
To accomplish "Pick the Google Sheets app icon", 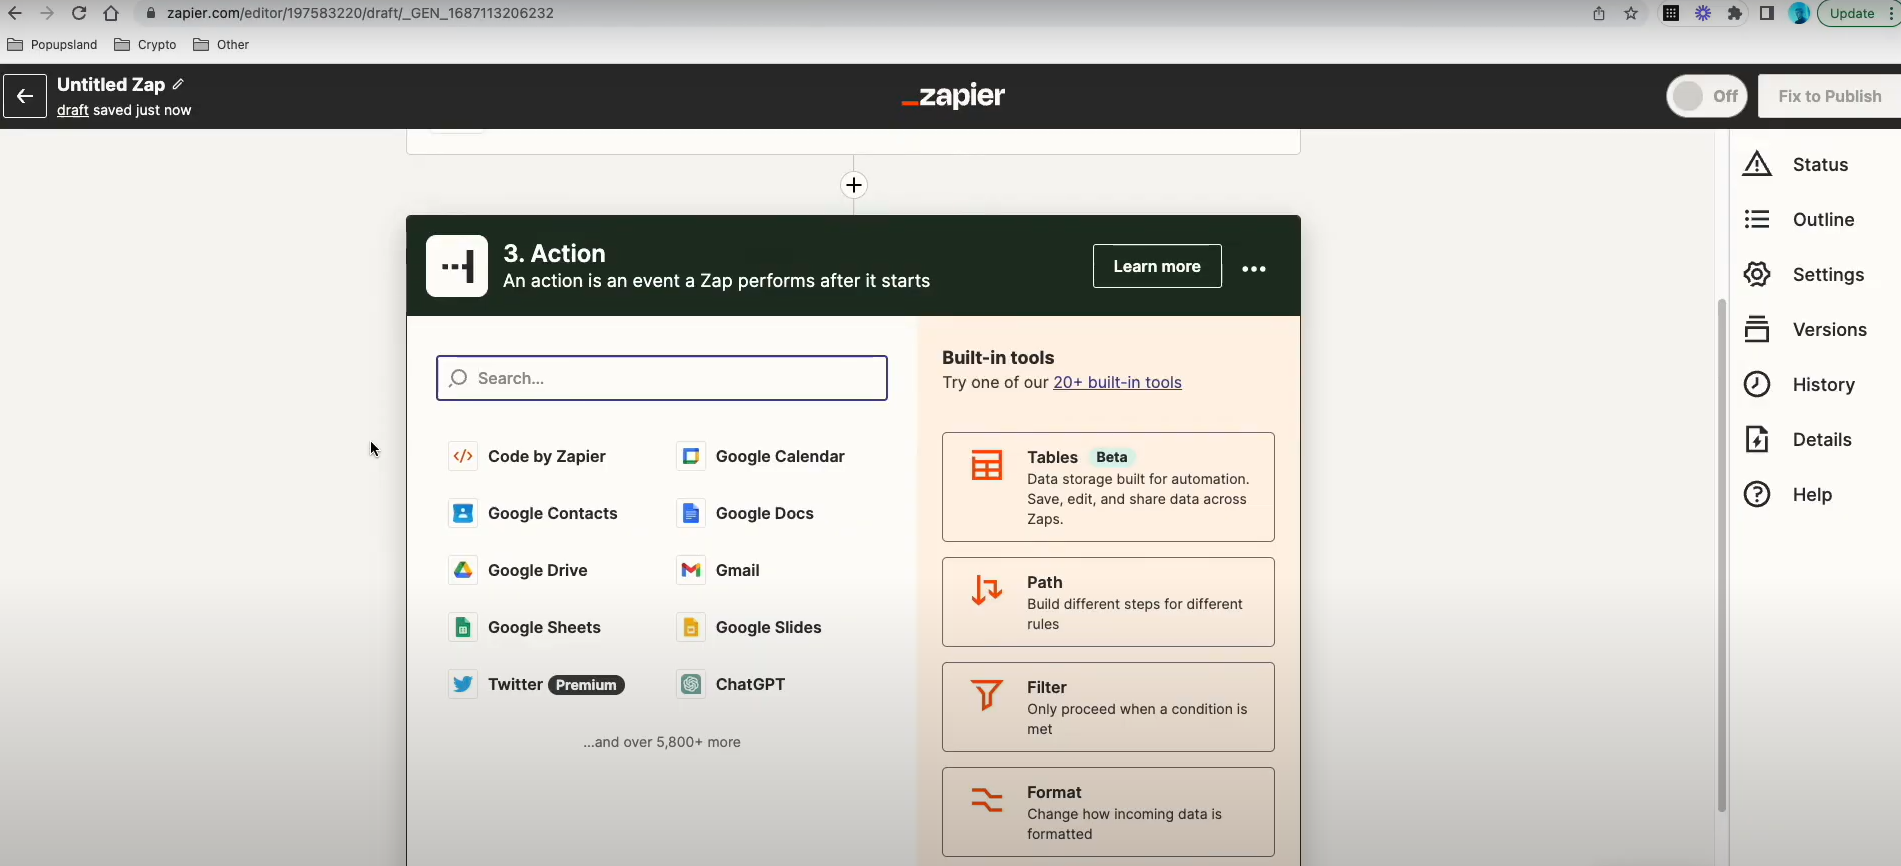I will point(463,627).
